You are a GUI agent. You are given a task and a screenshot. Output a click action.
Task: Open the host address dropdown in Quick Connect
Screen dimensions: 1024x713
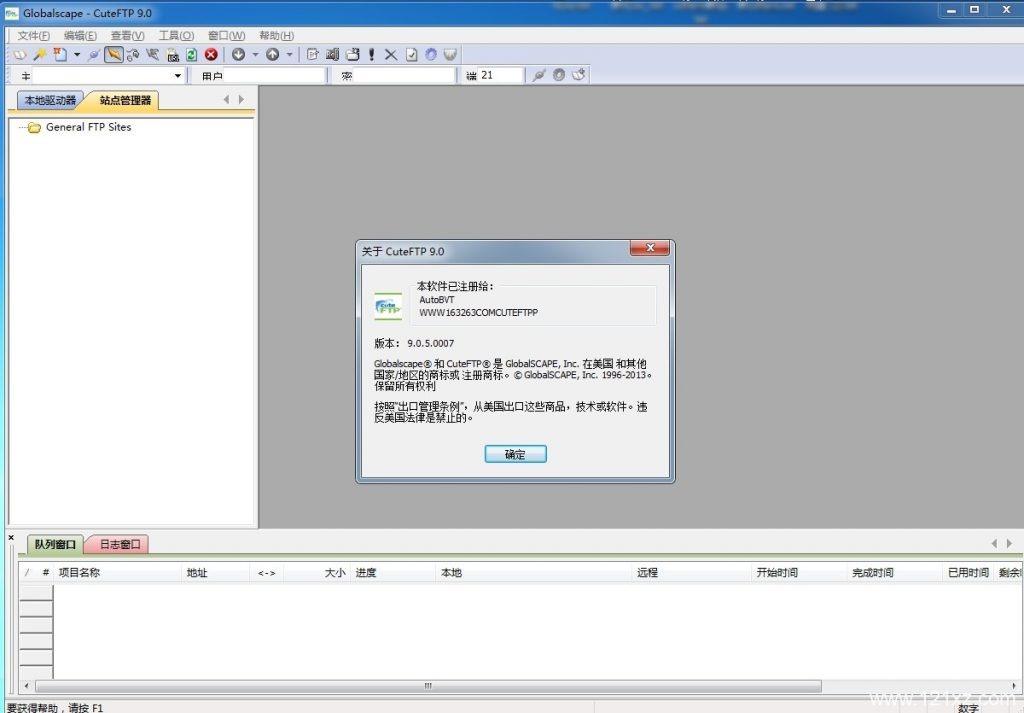178,76
